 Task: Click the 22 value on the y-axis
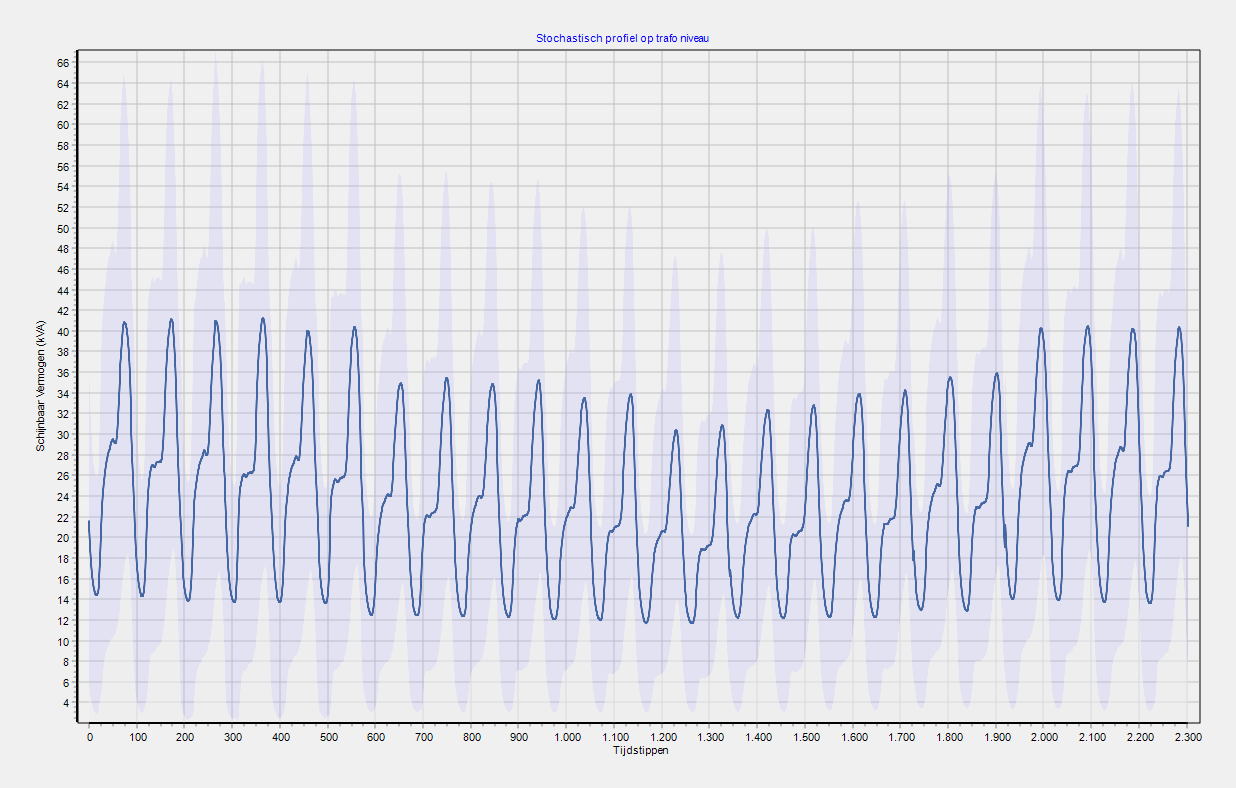click(x=62, y=518)
